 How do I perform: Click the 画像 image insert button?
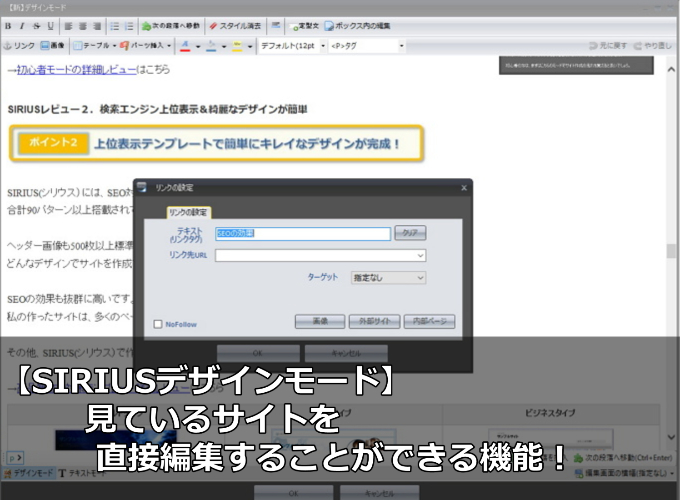pos(52,46)
